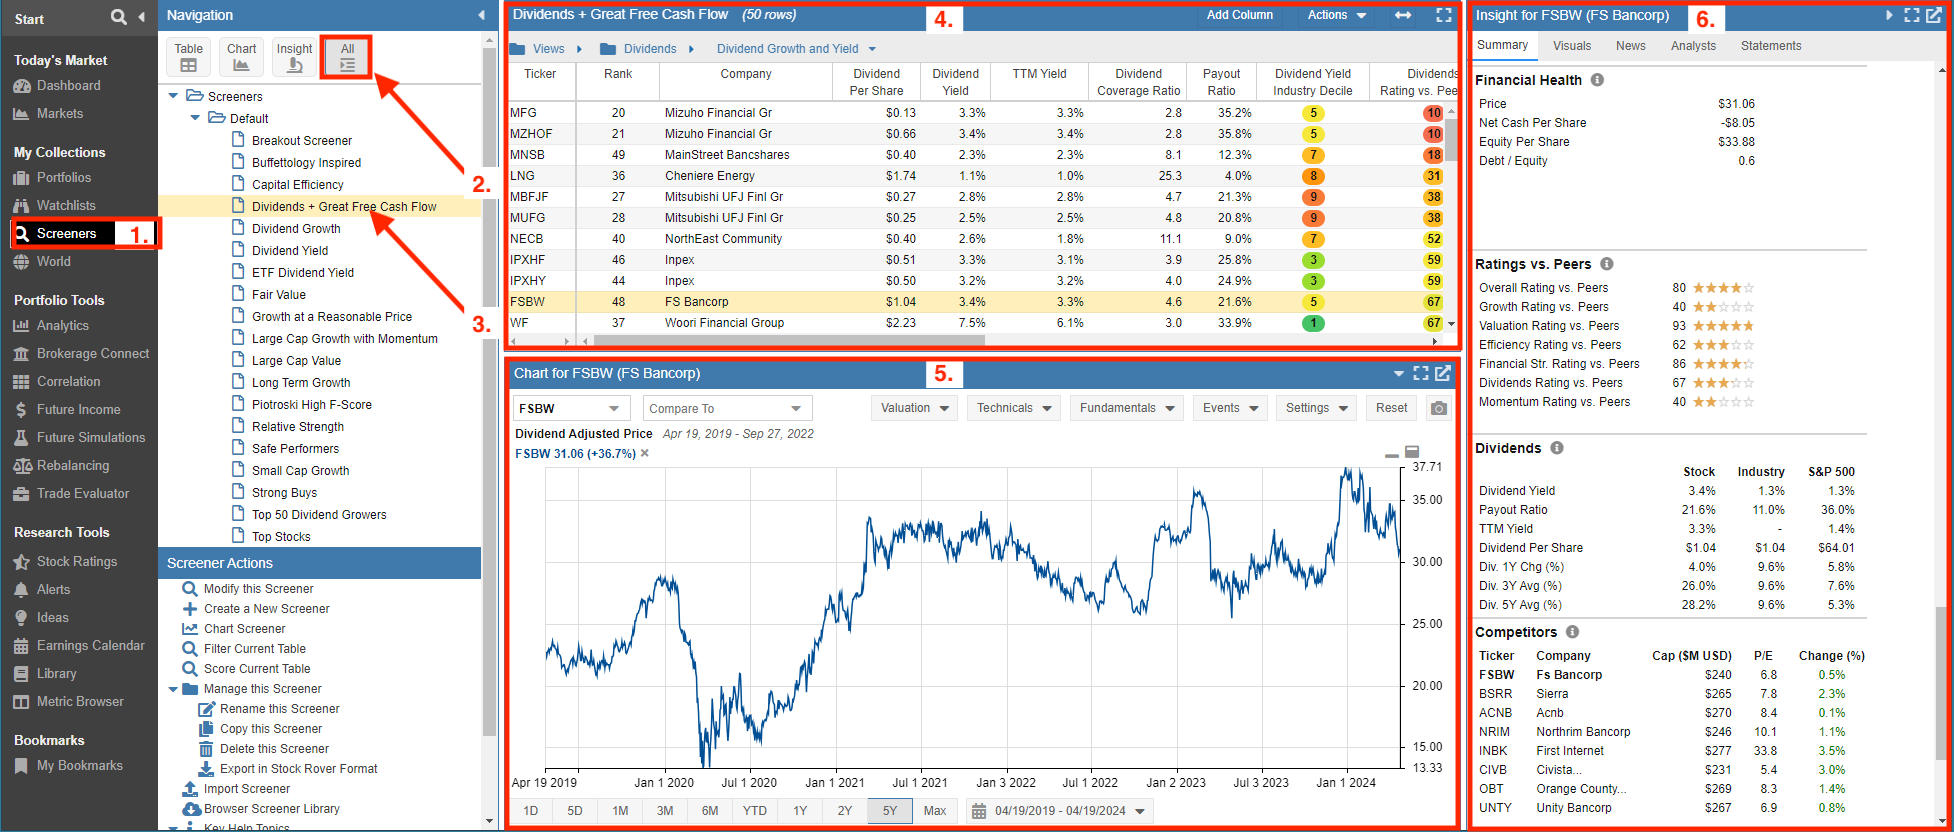This screenshot has width=1954, height=832.
Task: Go to Portfolios in My Collections
Action: tap(63, 178)
